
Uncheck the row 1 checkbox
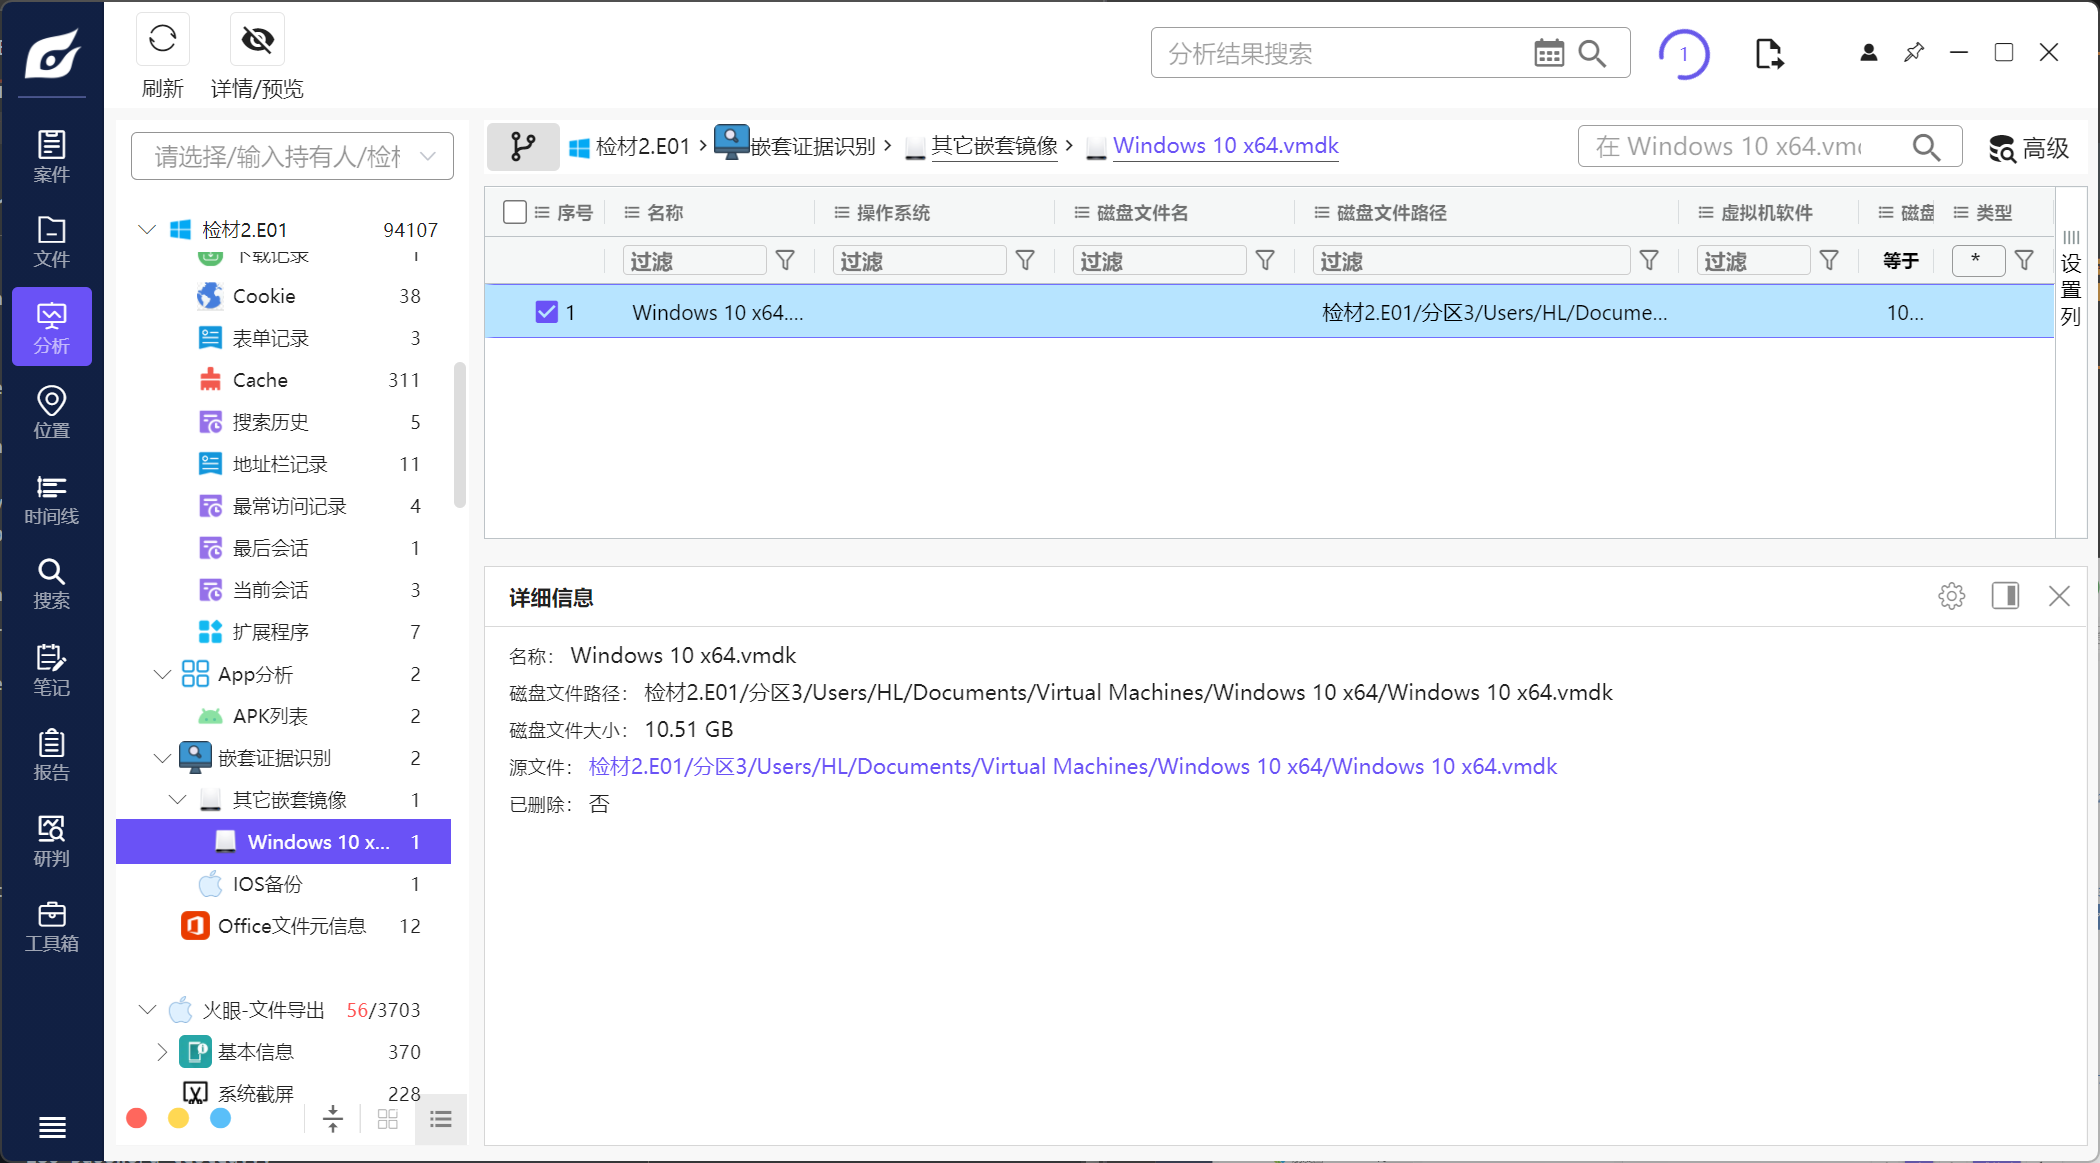pyautogui.click(x=546, y=312)
